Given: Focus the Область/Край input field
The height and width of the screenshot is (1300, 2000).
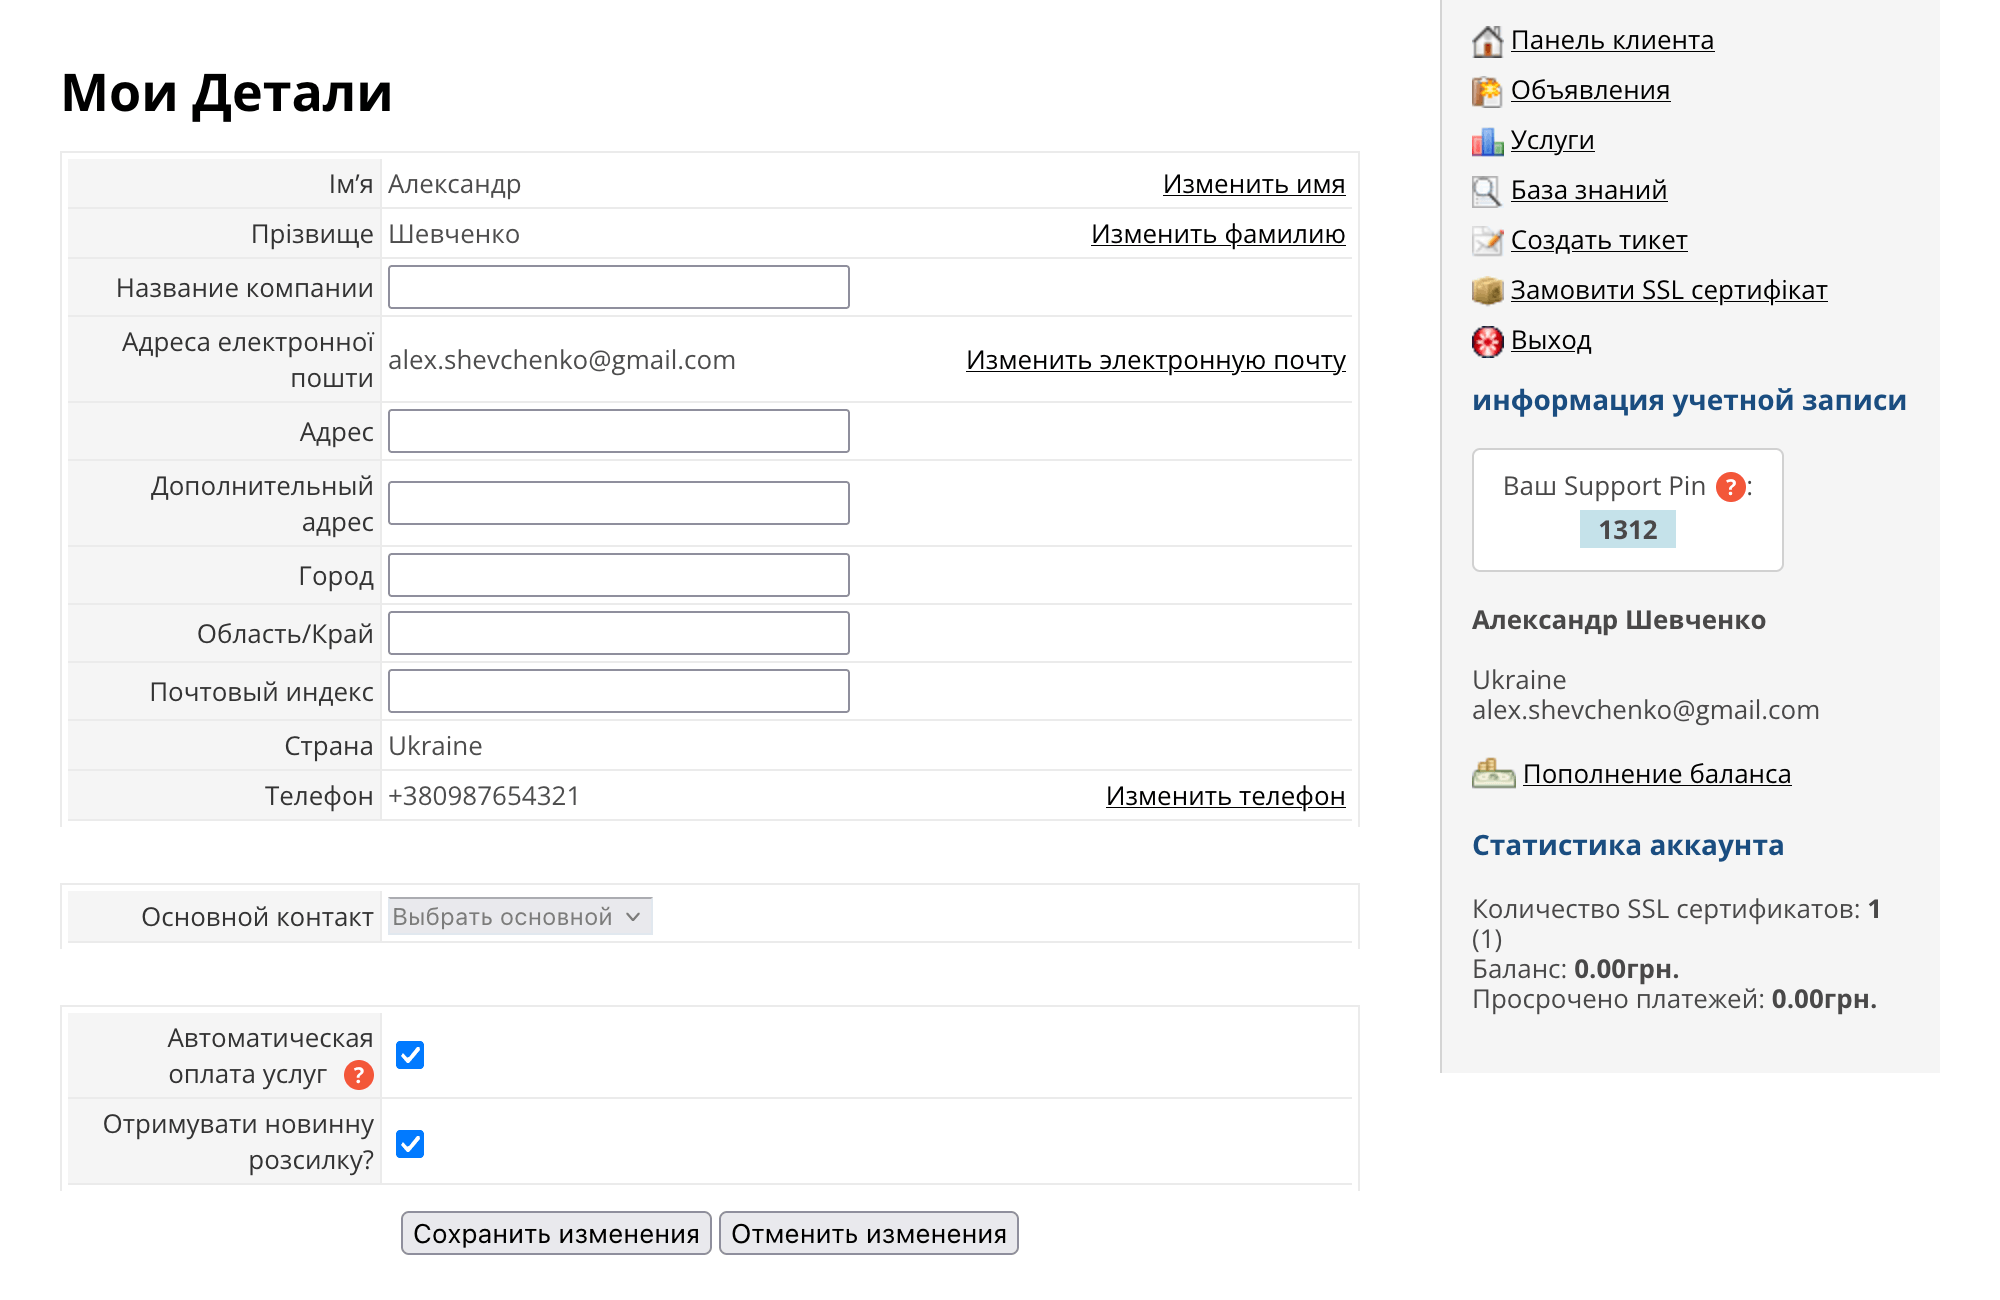Looking at the screenshot, I should click(619, 633).
